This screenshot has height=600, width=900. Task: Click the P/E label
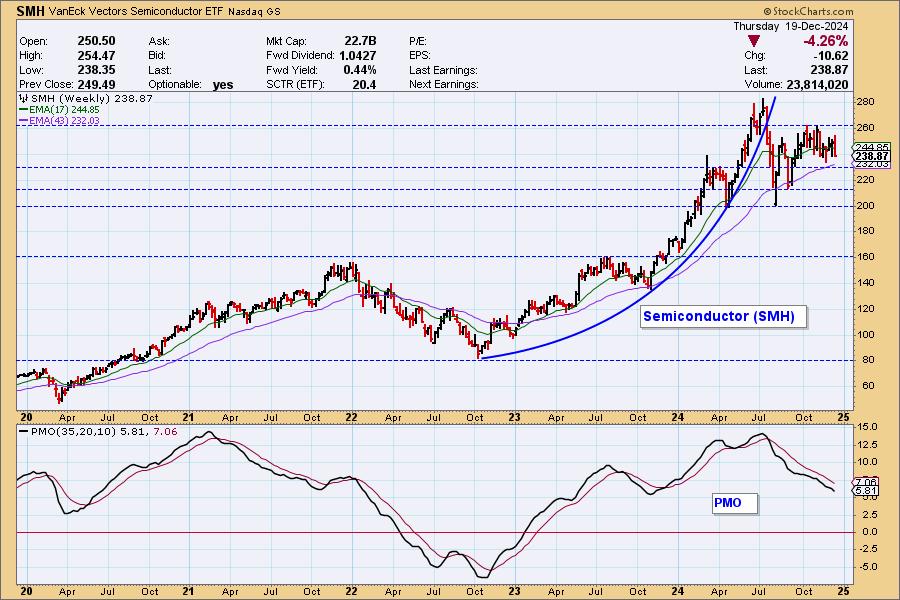click(x=418, y=41)
